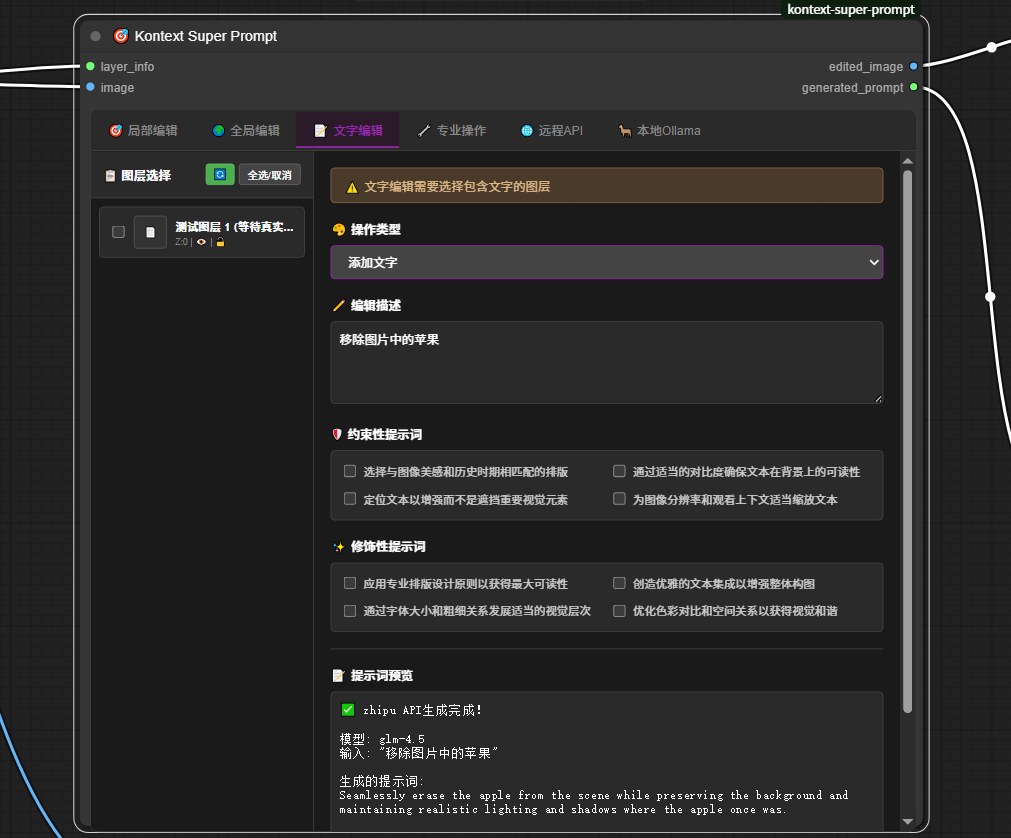Switch to the 局部编辑 tab
Image resolution: width=1011 pixels, height=838 pixels.
[x=143, y=130]
